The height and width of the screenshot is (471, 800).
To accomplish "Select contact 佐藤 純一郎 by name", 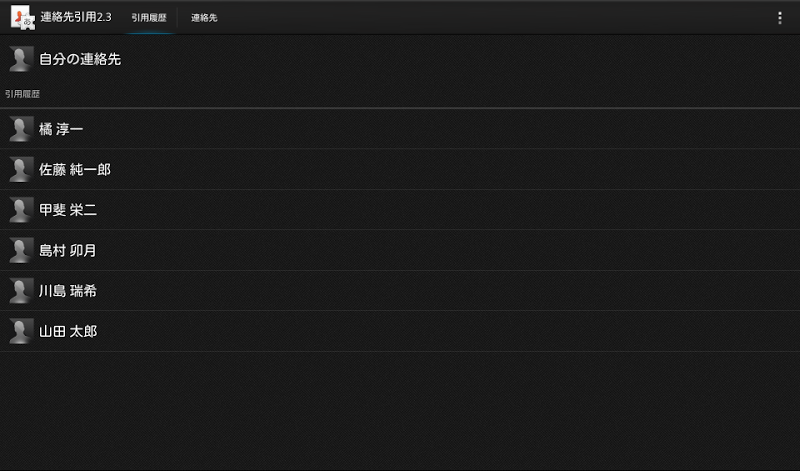I will click(x=75, y=169).
